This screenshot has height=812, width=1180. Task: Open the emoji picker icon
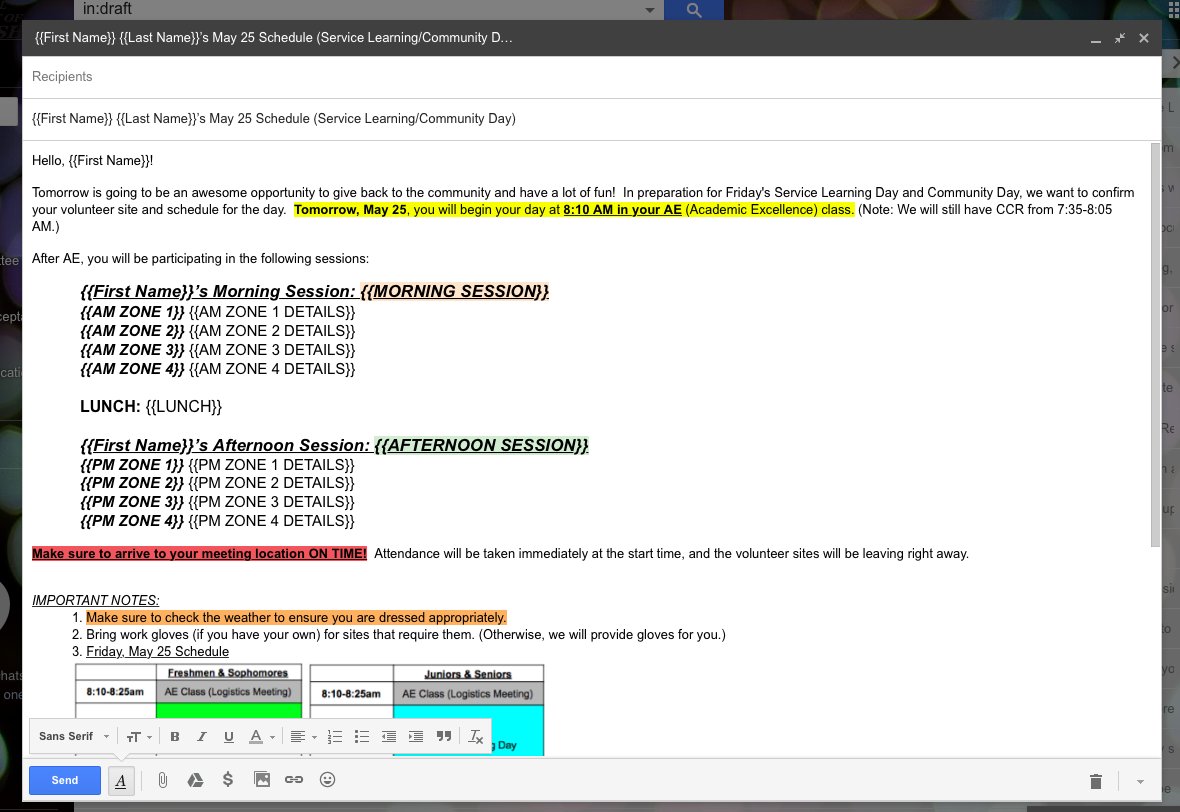pyautogui.click(x=327, y=780)
